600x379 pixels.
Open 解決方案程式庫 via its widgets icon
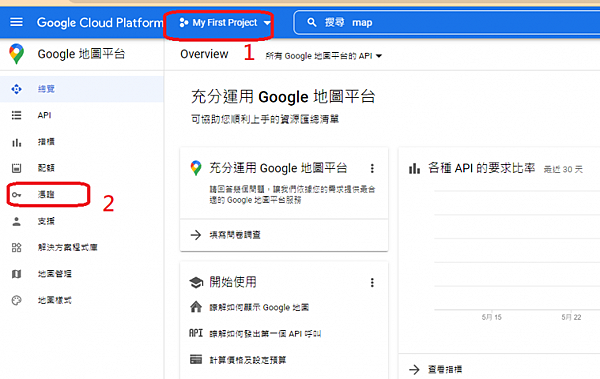point(16,248)
